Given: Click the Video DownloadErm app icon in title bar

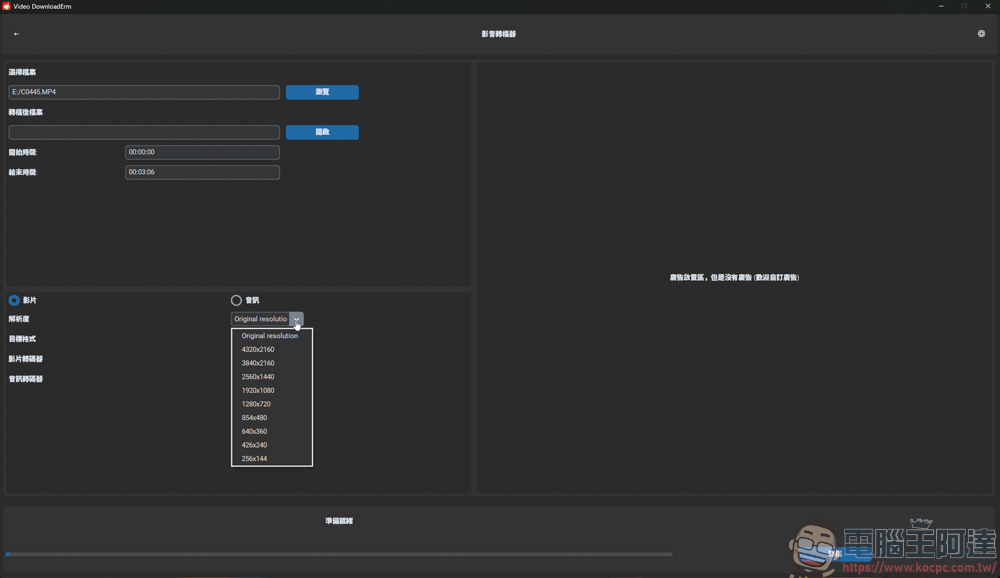Looking at the screenshot, I should pyautogui.click(x=6, y=6).
